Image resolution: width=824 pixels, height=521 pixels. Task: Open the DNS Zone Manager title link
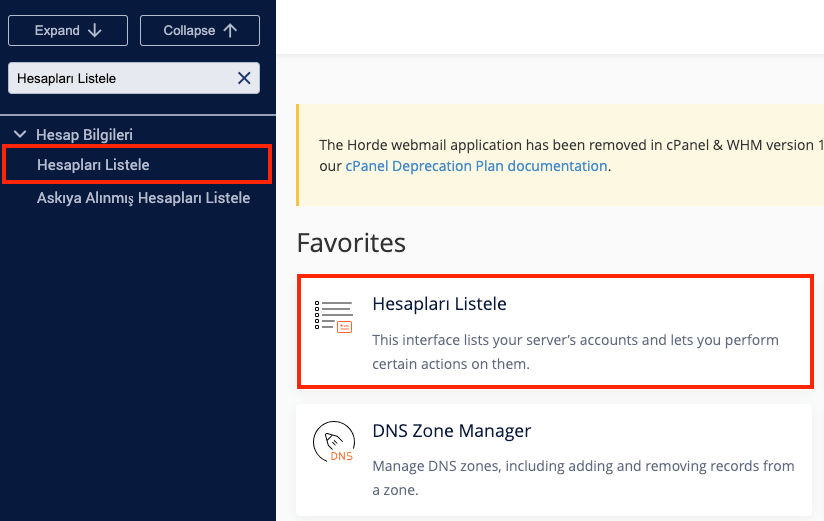(451, 431)
